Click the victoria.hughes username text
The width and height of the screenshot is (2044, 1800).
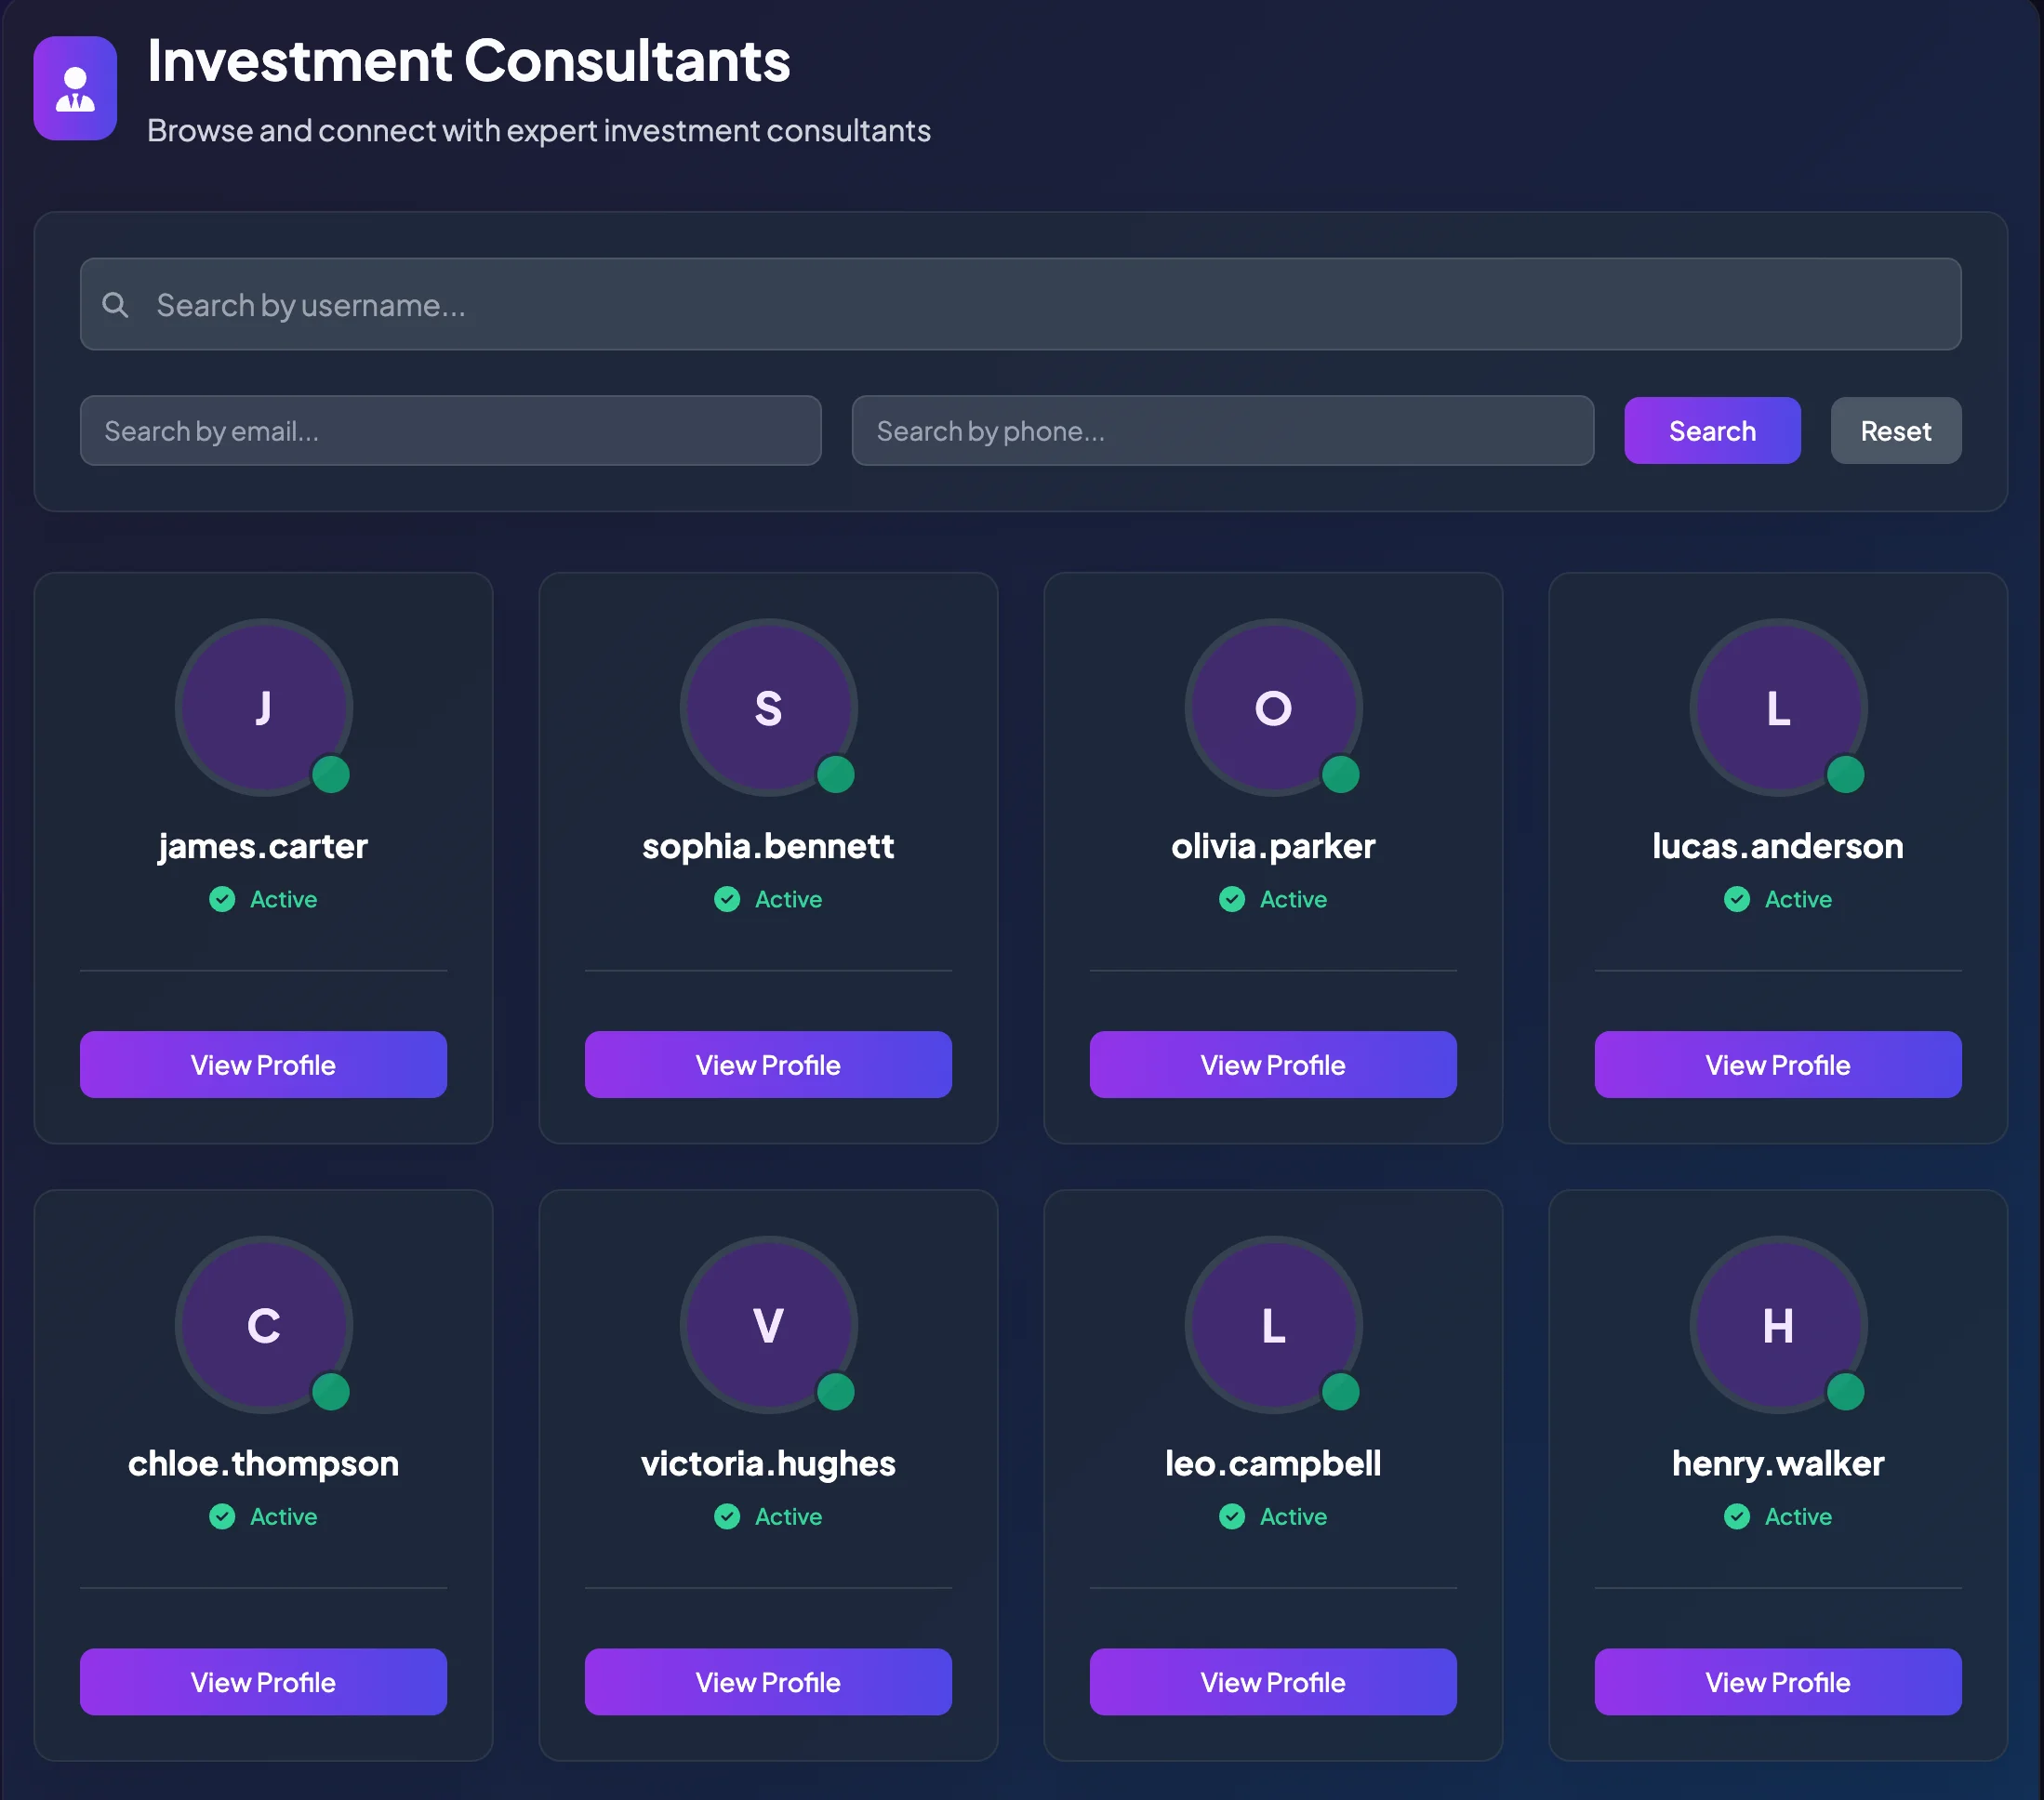click(x=768, y=1464)
